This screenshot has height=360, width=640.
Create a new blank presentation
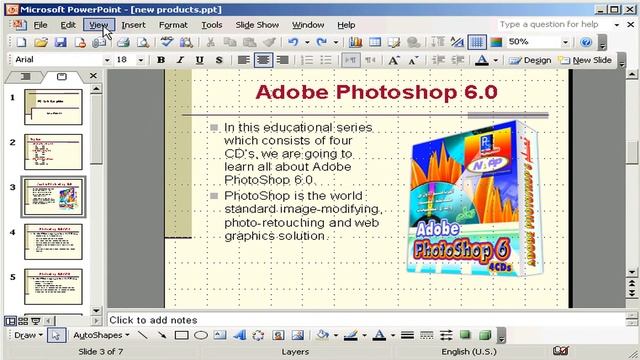pyautogui.click(x=21, y=42)
